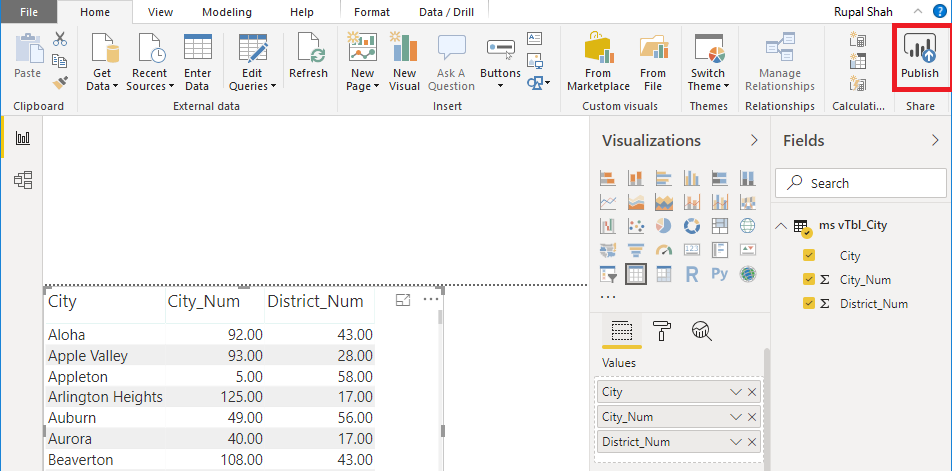Switch to Report view in left sidebar
952x471 pixels.
pyautogui.click(x=23, y=138)
